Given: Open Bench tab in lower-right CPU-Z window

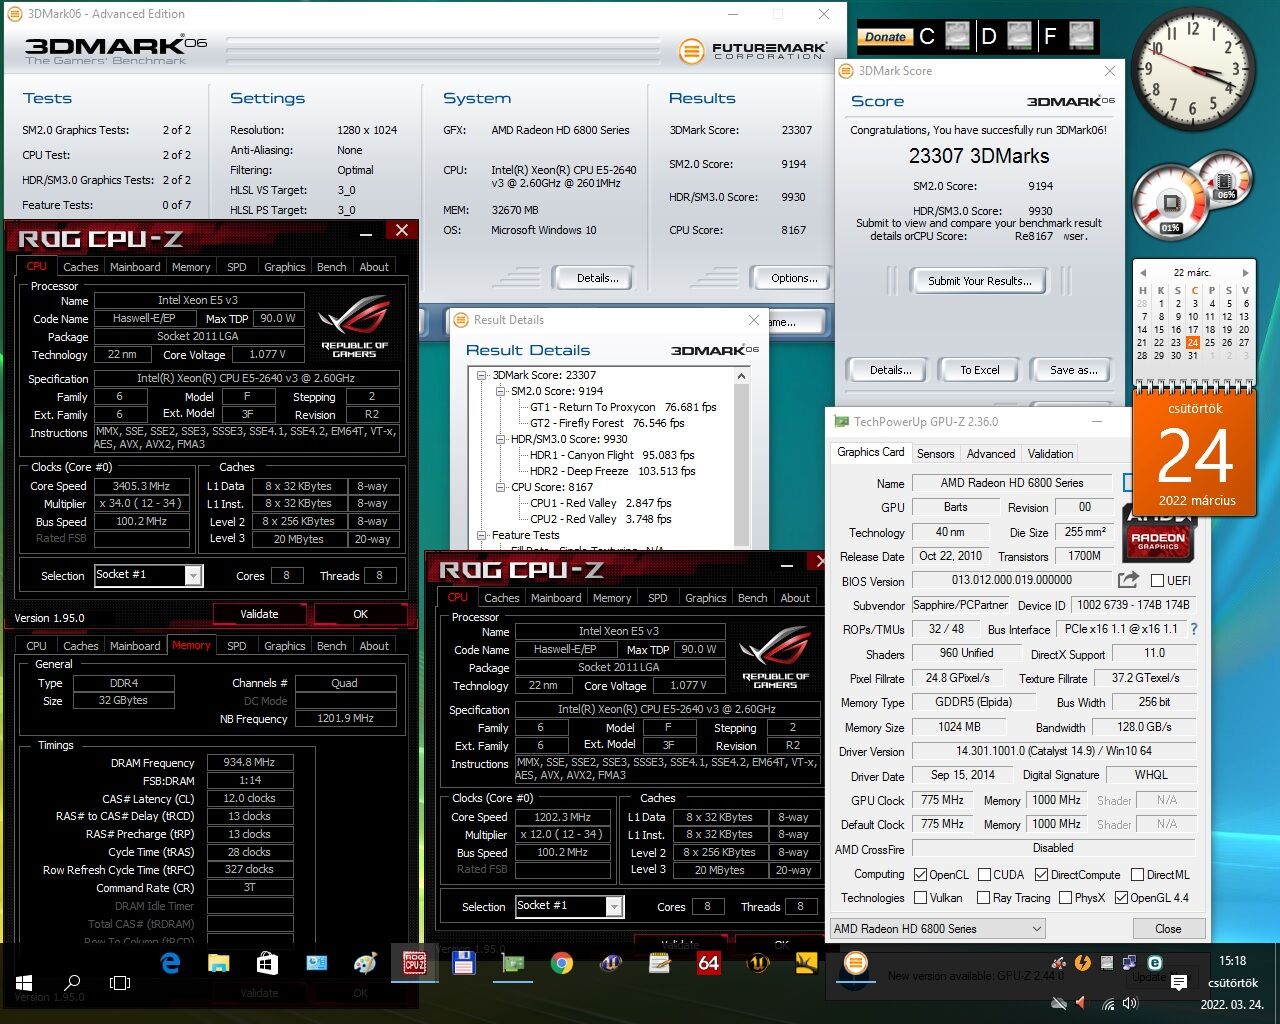Looking at the screenshot, I should coord(752,598).
